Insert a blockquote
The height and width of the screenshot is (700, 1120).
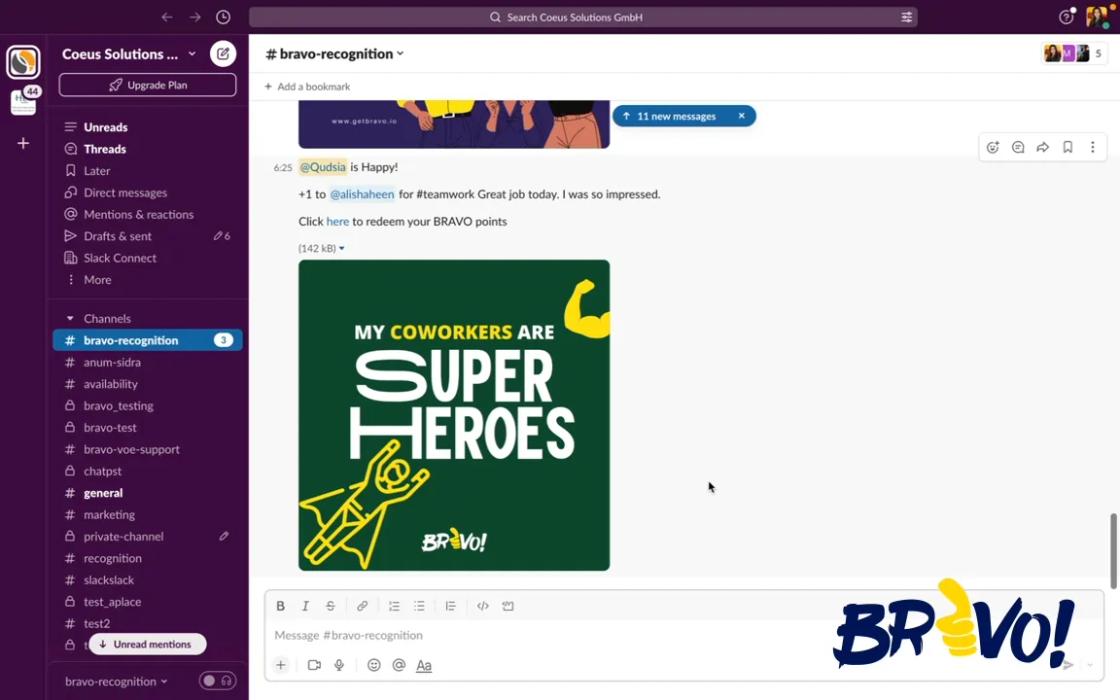point(450,606)
